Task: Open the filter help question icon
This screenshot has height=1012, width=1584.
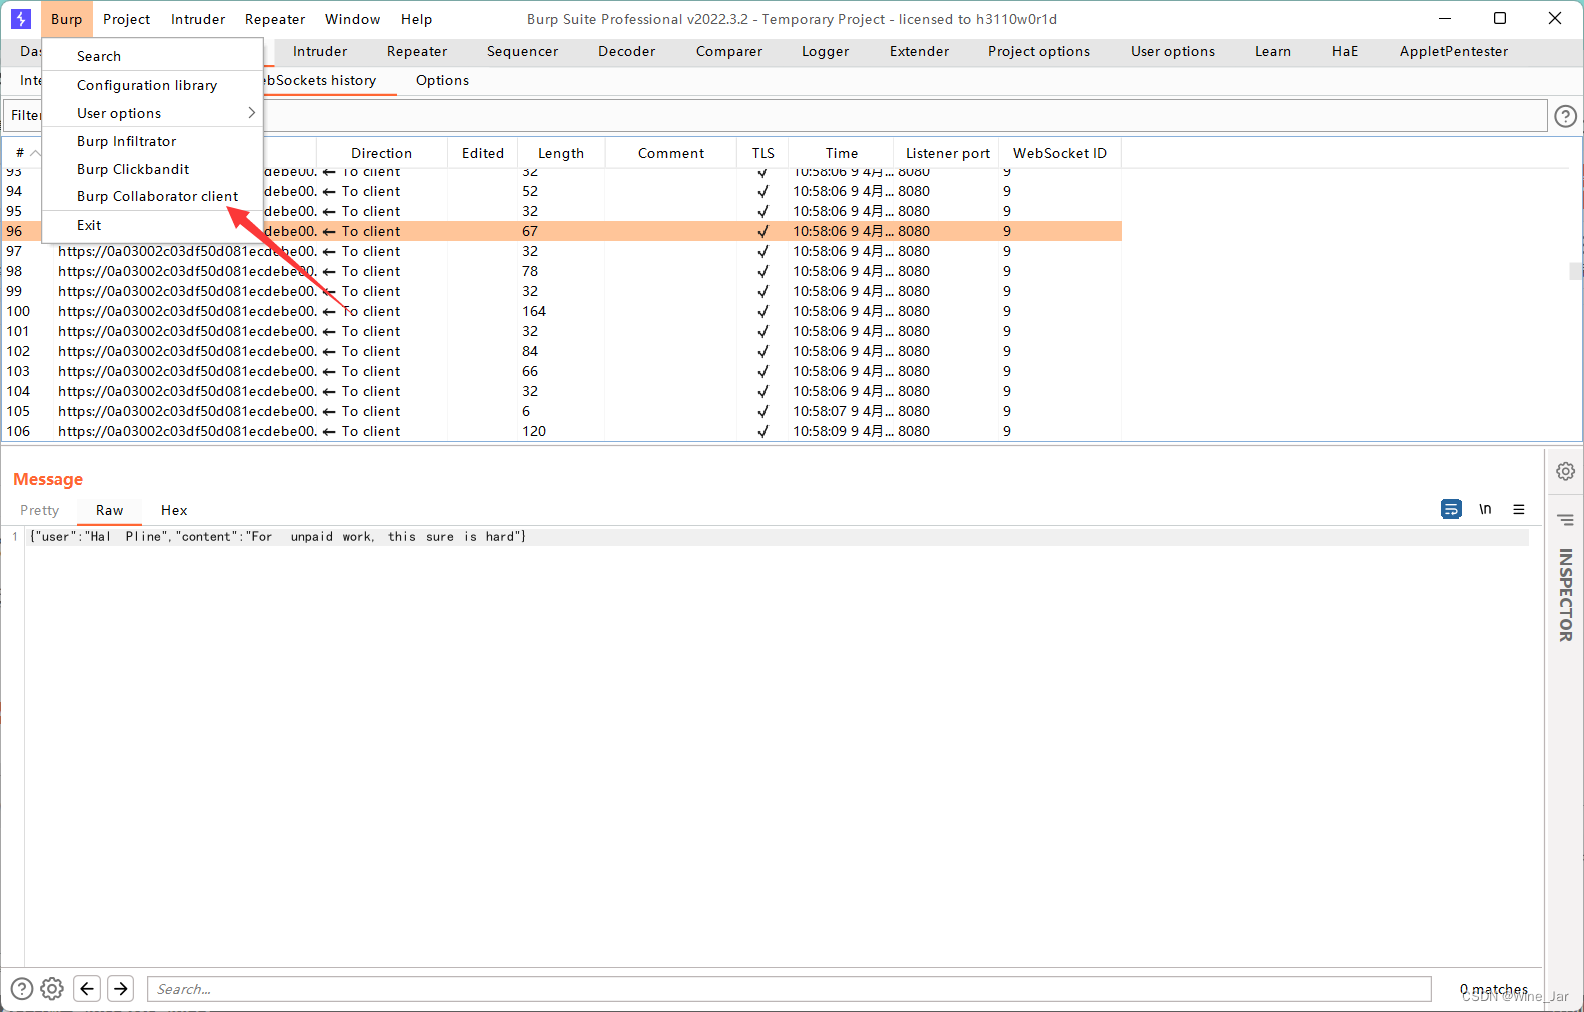Action: (1565, 116)
